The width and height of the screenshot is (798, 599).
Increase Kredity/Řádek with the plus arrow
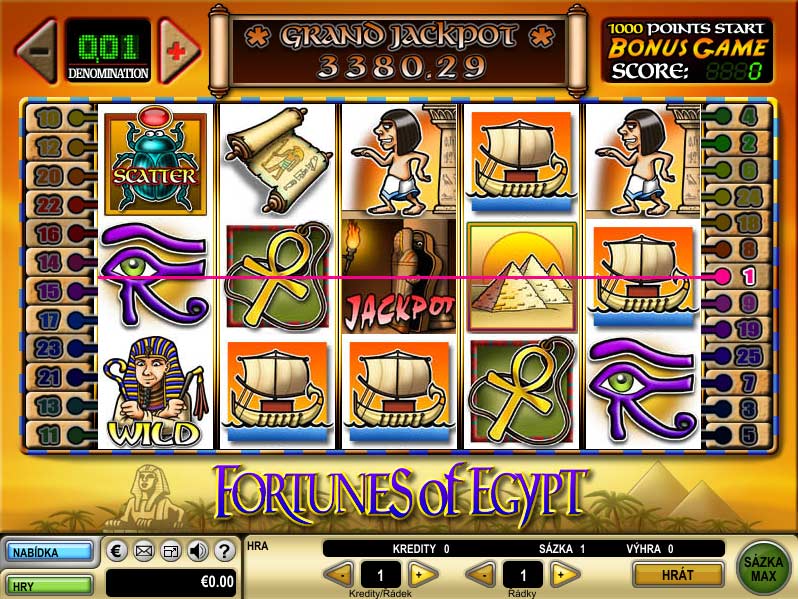(x=422, y=575)
